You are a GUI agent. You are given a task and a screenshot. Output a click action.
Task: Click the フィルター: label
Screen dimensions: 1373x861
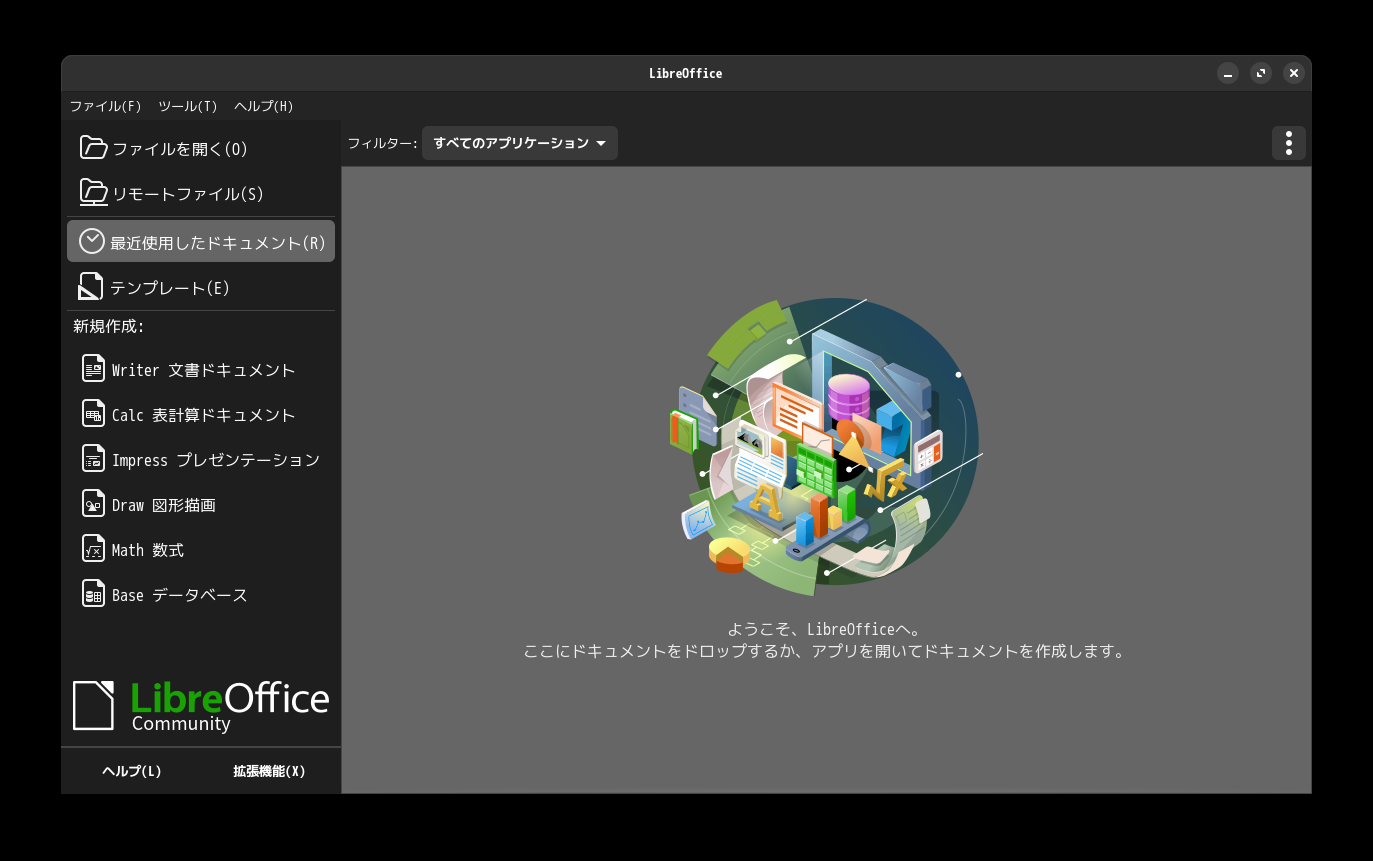tap(382, 143)
